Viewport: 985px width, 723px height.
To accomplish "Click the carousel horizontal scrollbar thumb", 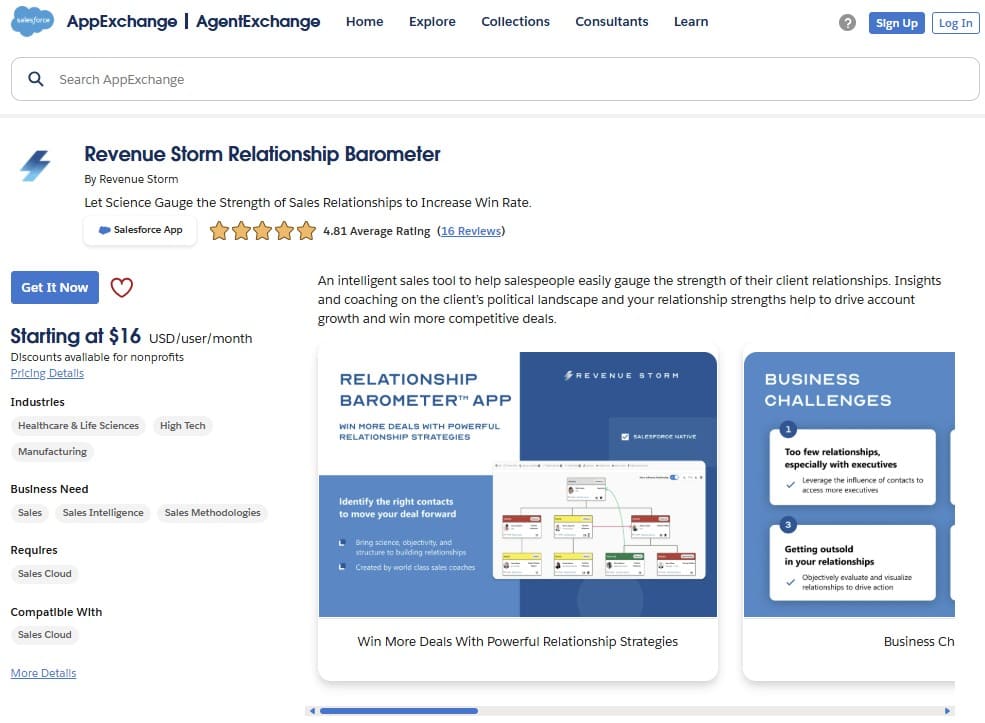I will [399, 711].
